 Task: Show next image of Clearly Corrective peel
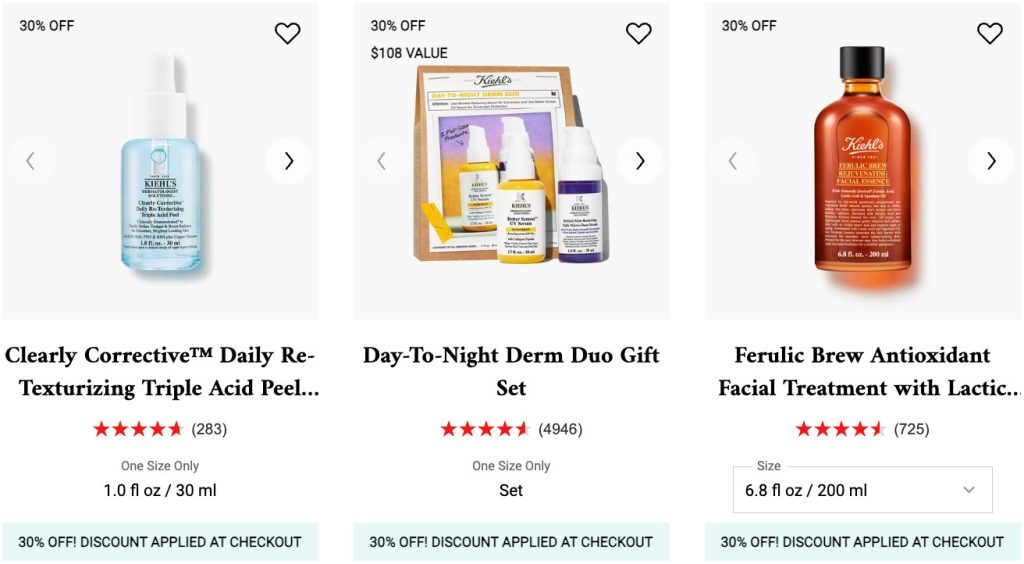click(288, 161)
